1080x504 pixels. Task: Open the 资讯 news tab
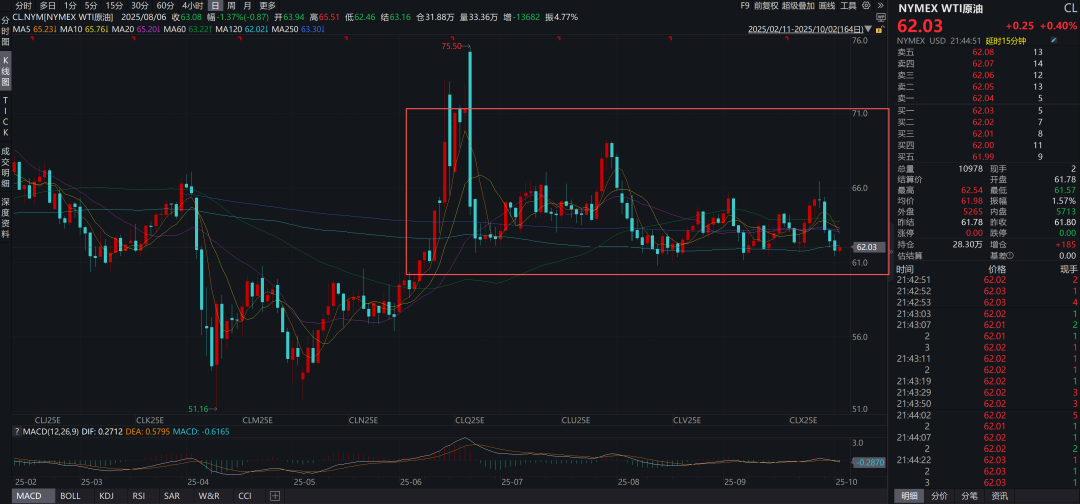(x=999, y=495)
